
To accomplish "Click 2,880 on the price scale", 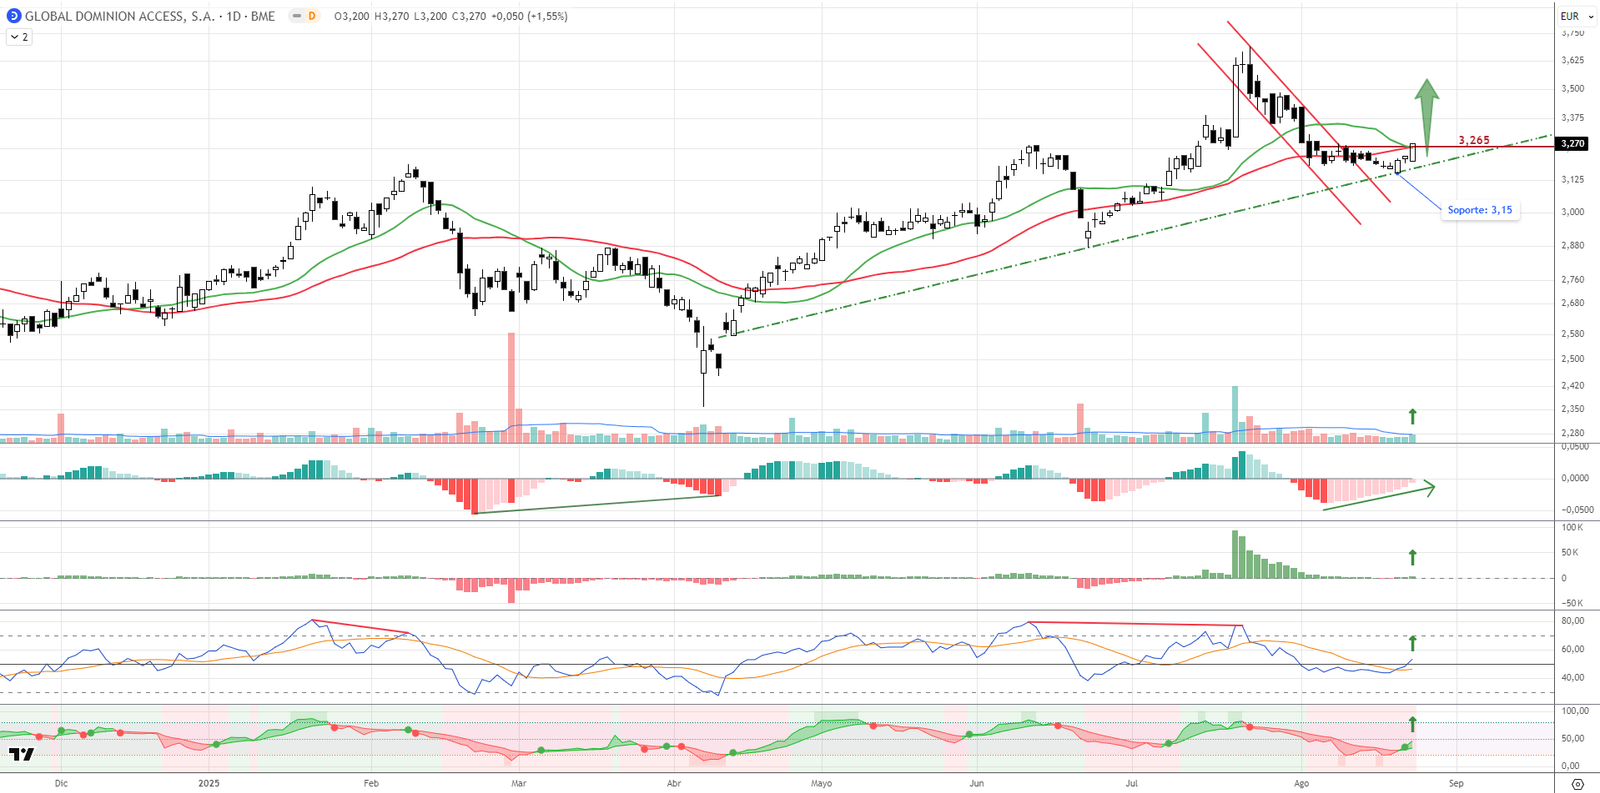I will [x=1573, y=245].
